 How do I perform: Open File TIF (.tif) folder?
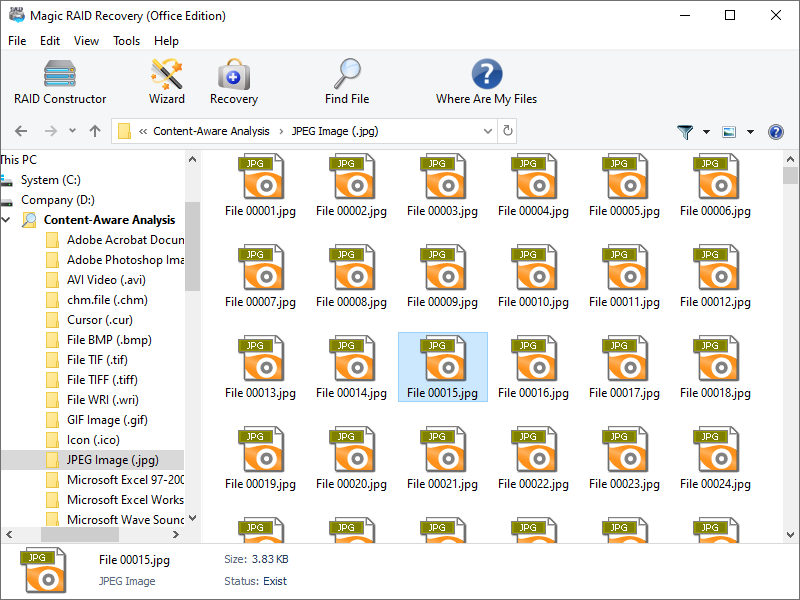pyautogui.click(x=87, y=360)
